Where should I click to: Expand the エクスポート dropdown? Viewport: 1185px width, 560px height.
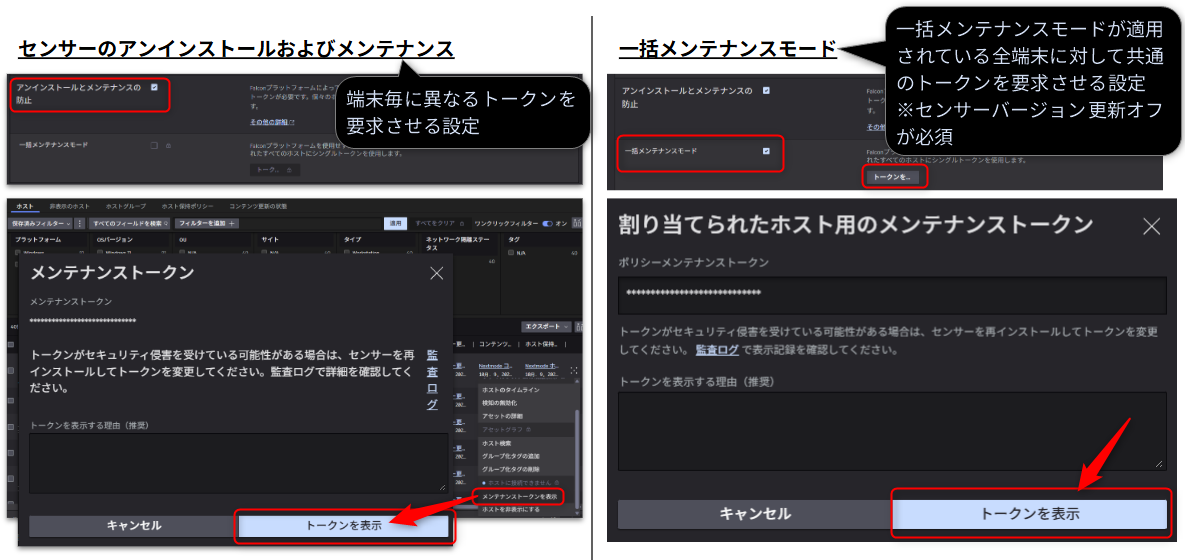pyautogui.click(x=547, y=326)
